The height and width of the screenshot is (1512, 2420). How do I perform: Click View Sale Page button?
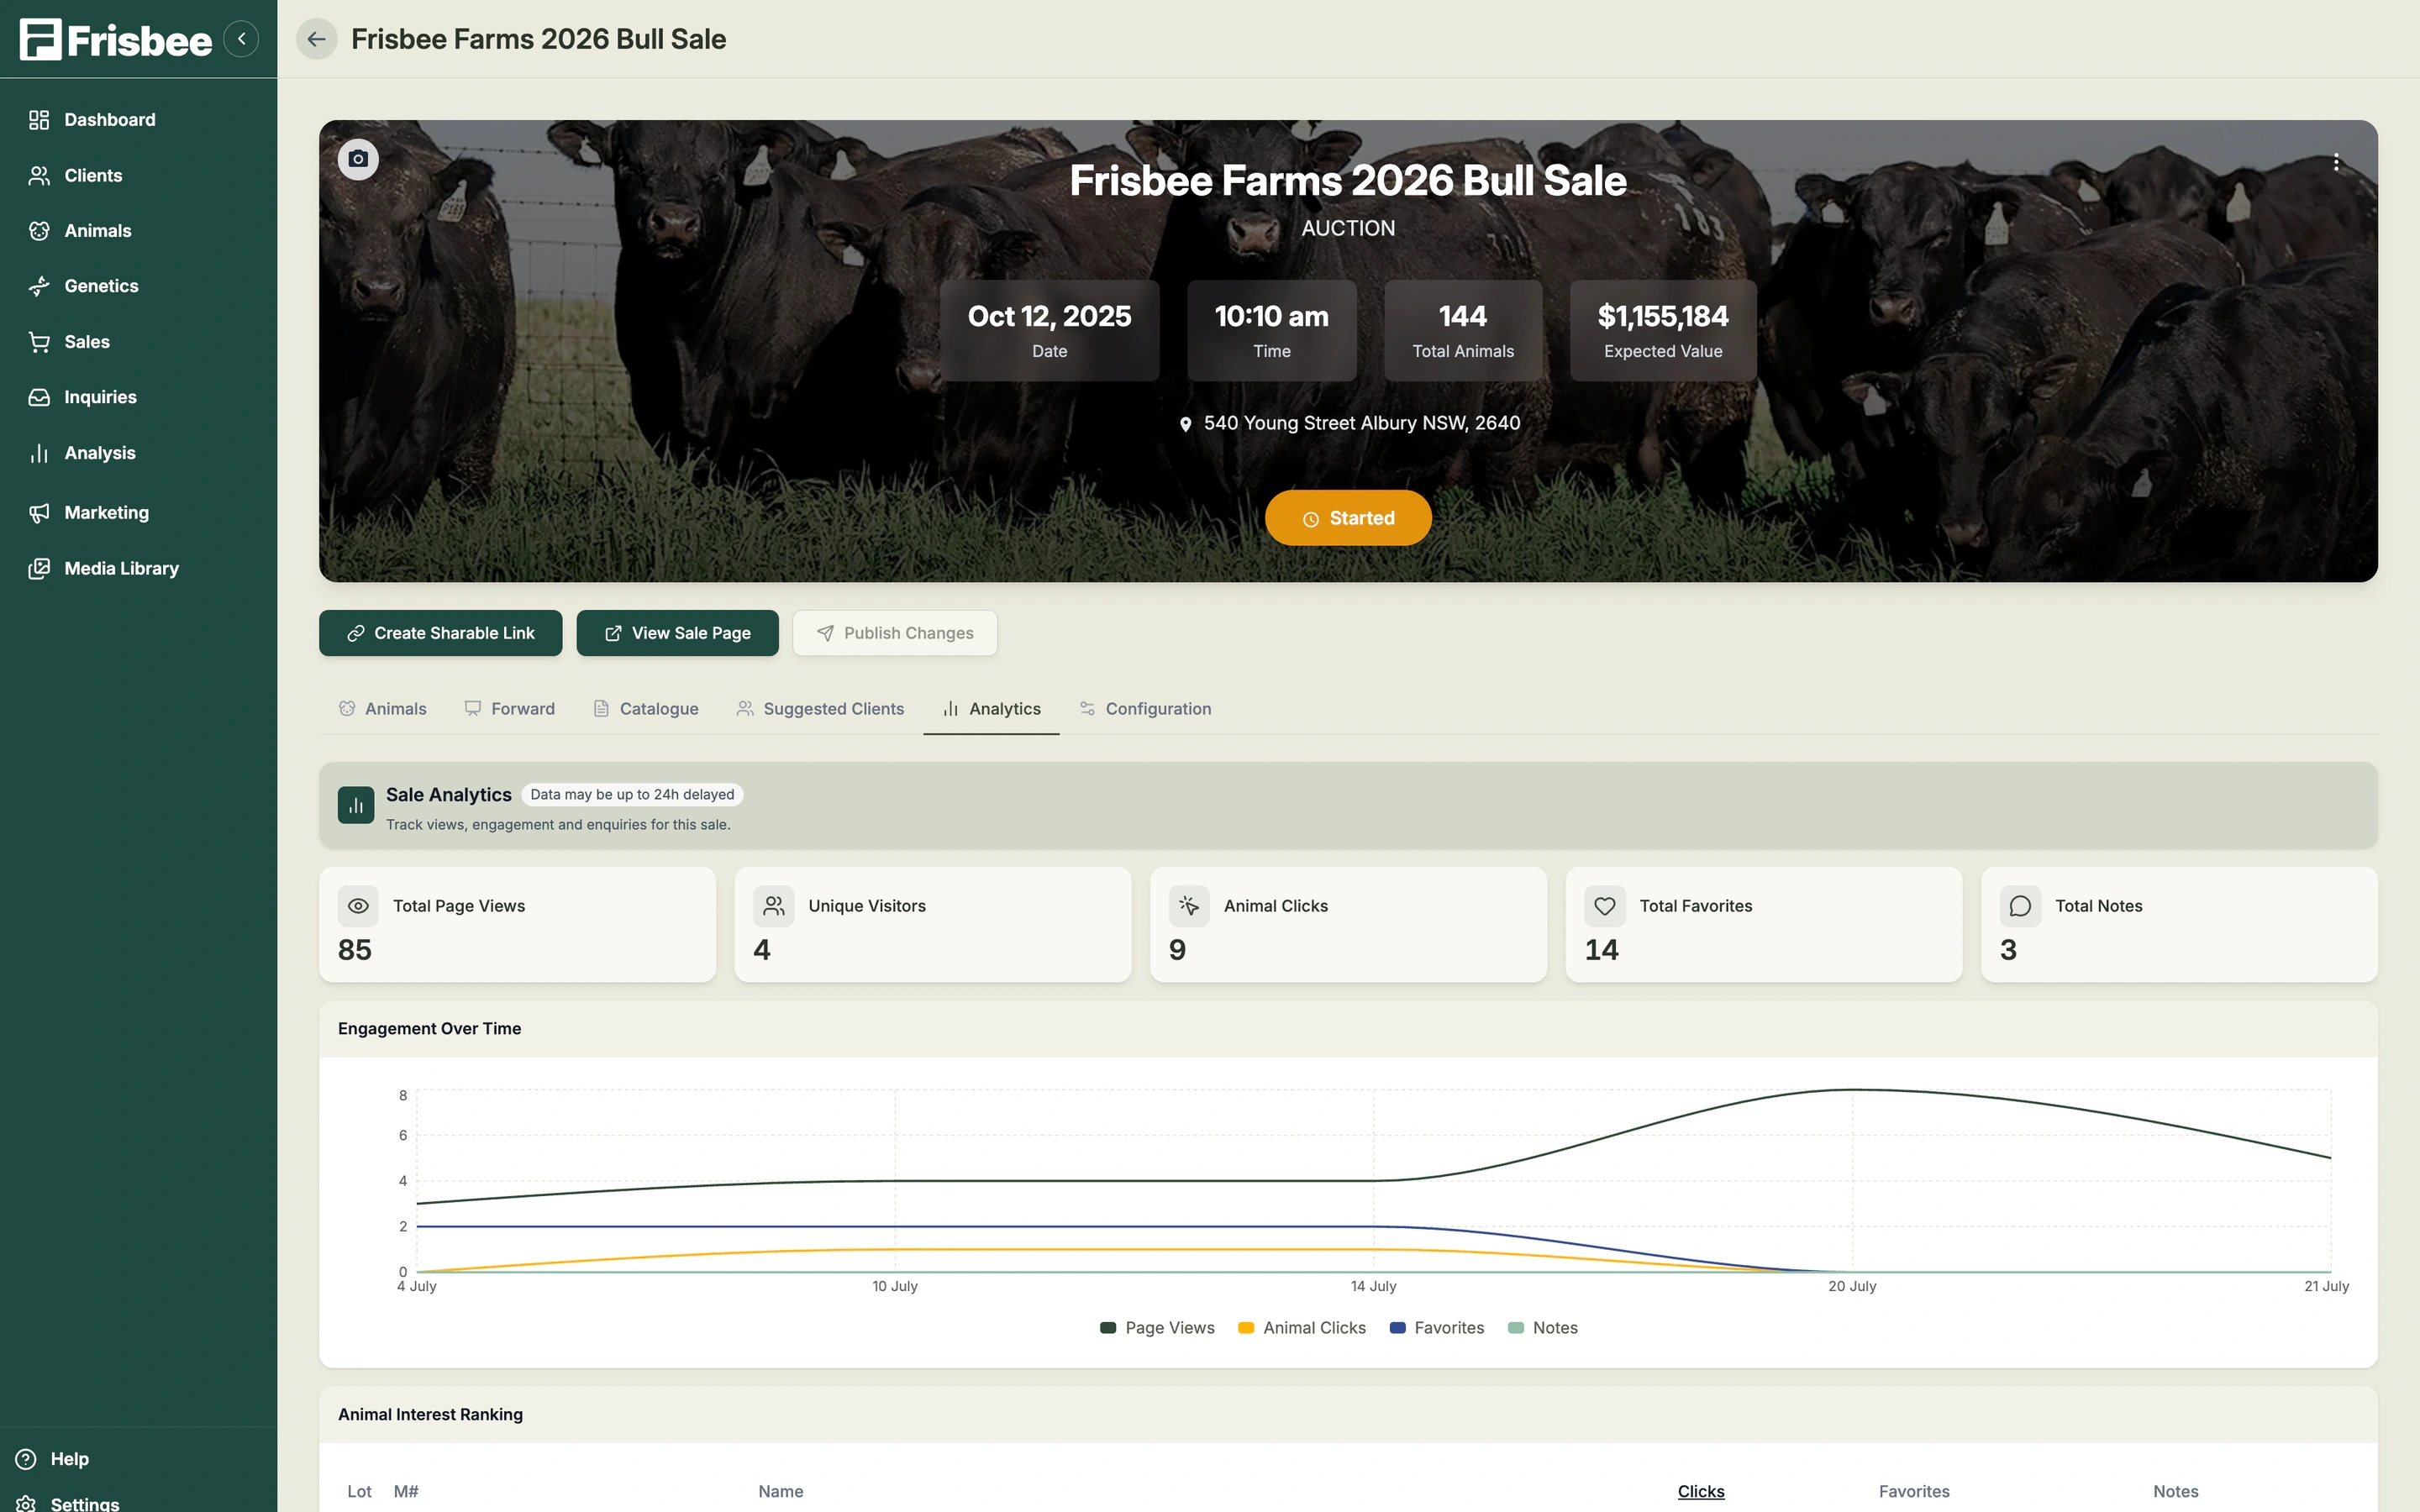pyautogui.click(x=677, y=633)
